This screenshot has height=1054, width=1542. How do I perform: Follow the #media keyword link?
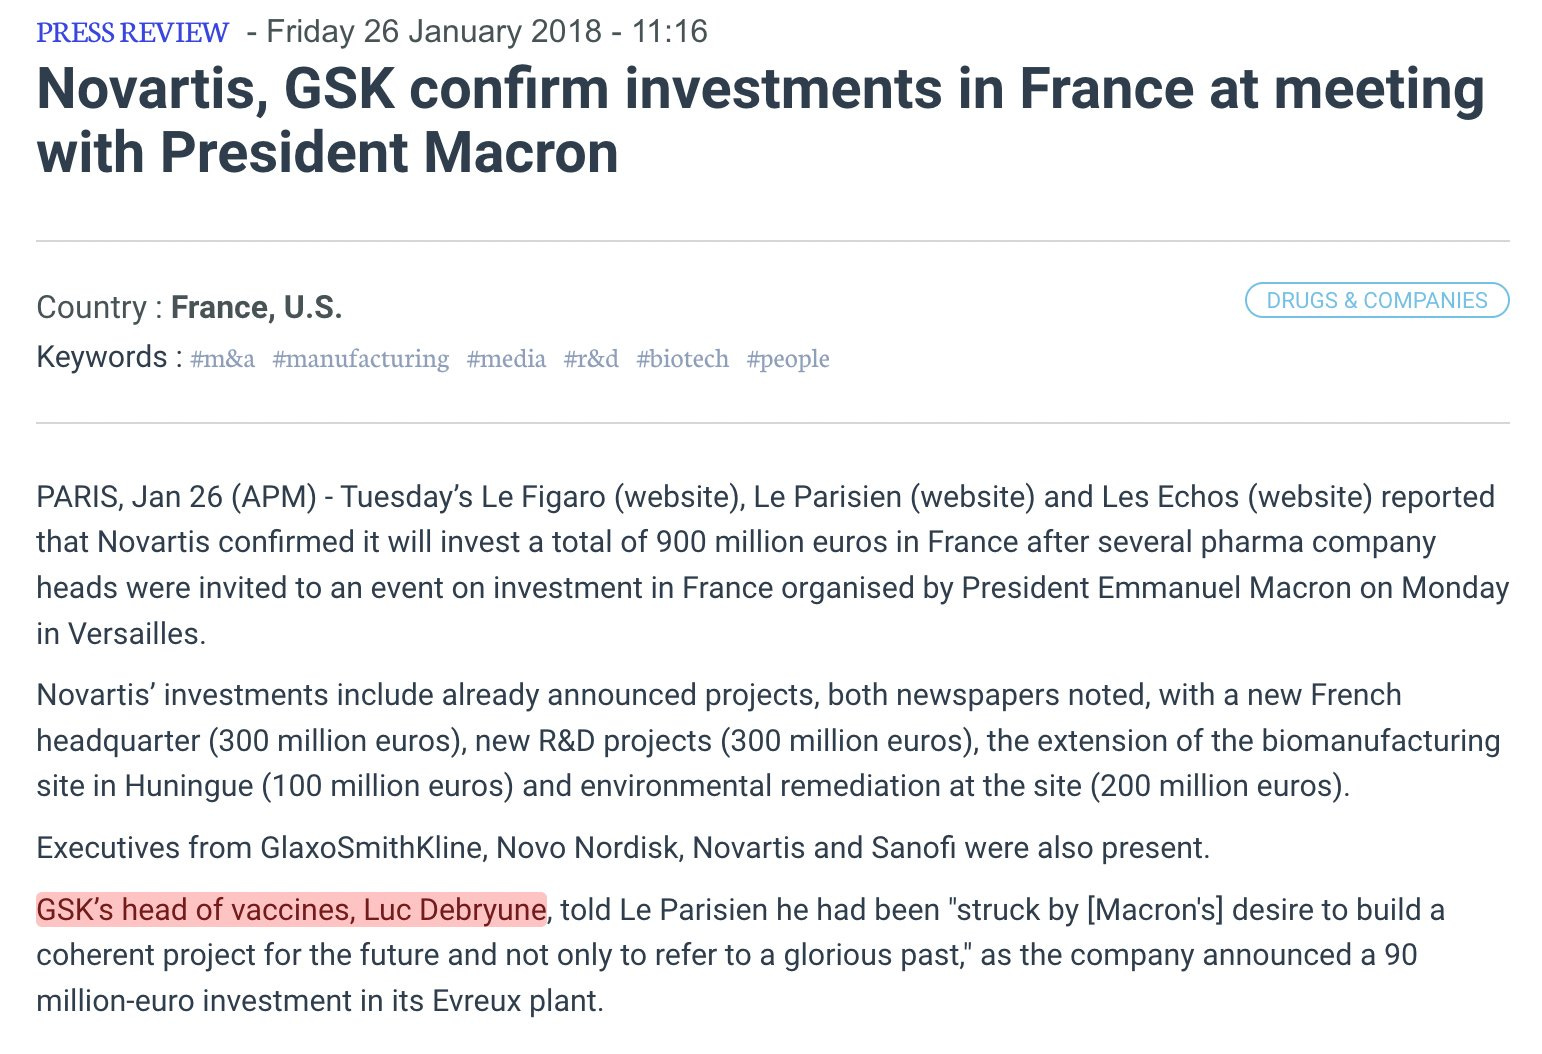click(x=506, y=358)
